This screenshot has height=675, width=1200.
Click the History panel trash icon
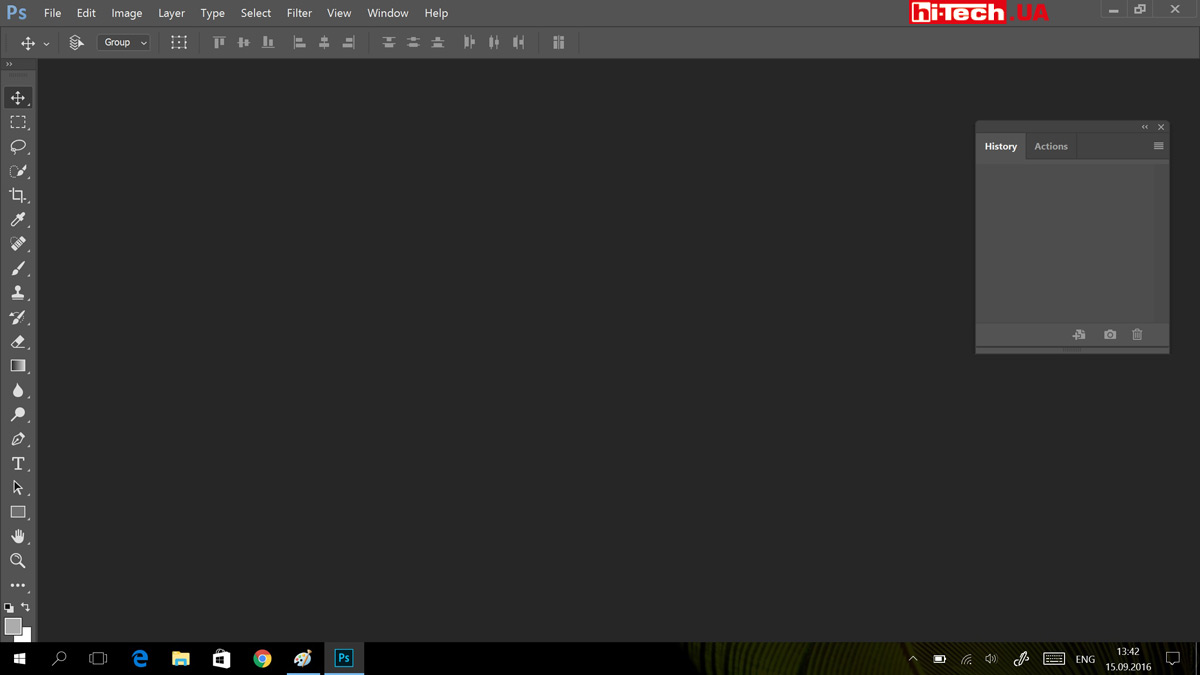(x=1137, y=335)
